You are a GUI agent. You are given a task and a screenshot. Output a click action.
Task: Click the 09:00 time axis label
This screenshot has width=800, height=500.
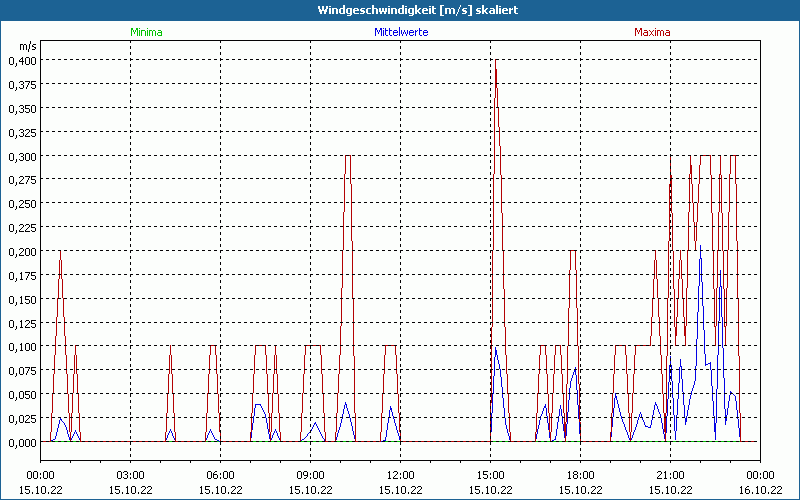(311, 476)
